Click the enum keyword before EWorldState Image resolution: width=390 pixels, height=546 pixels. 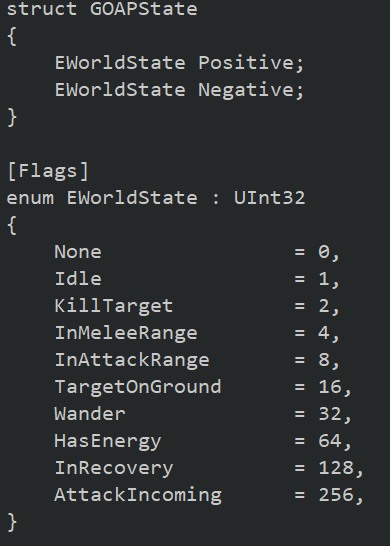pyautogui.click(x=30, y=198)
